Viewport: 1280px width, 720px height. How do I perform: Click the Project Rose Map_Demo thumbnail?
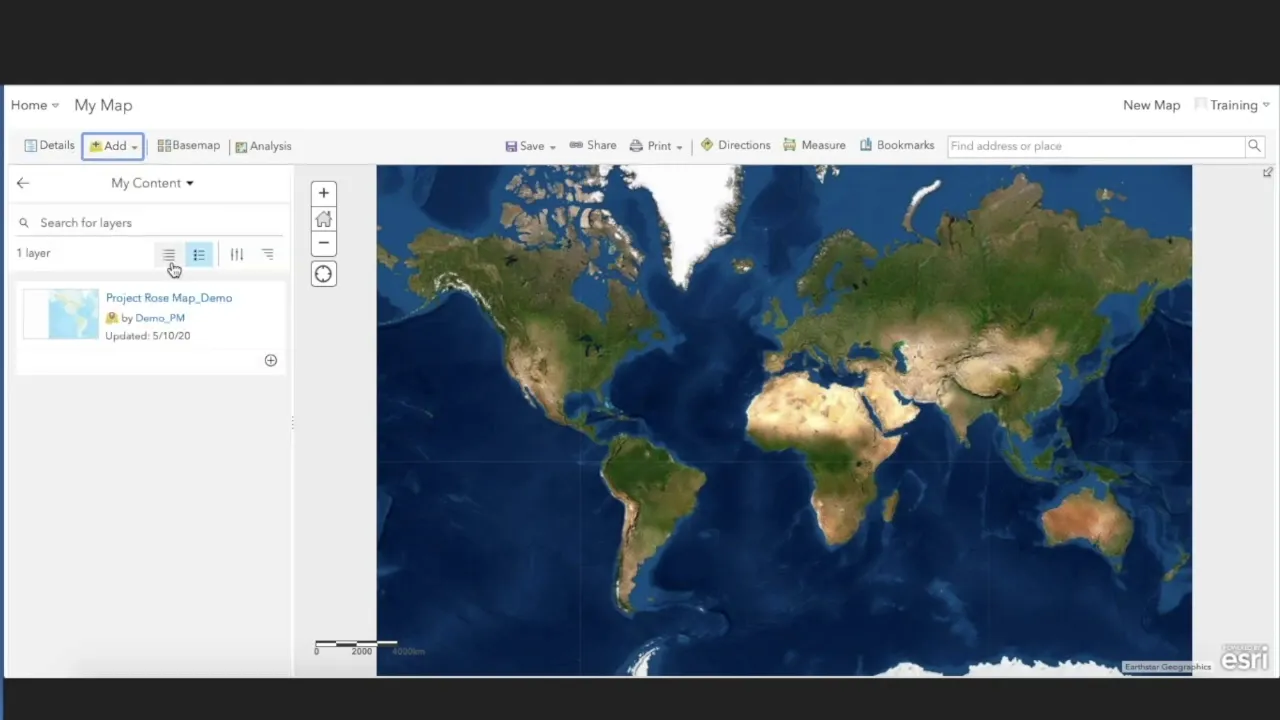pos(61,314)
